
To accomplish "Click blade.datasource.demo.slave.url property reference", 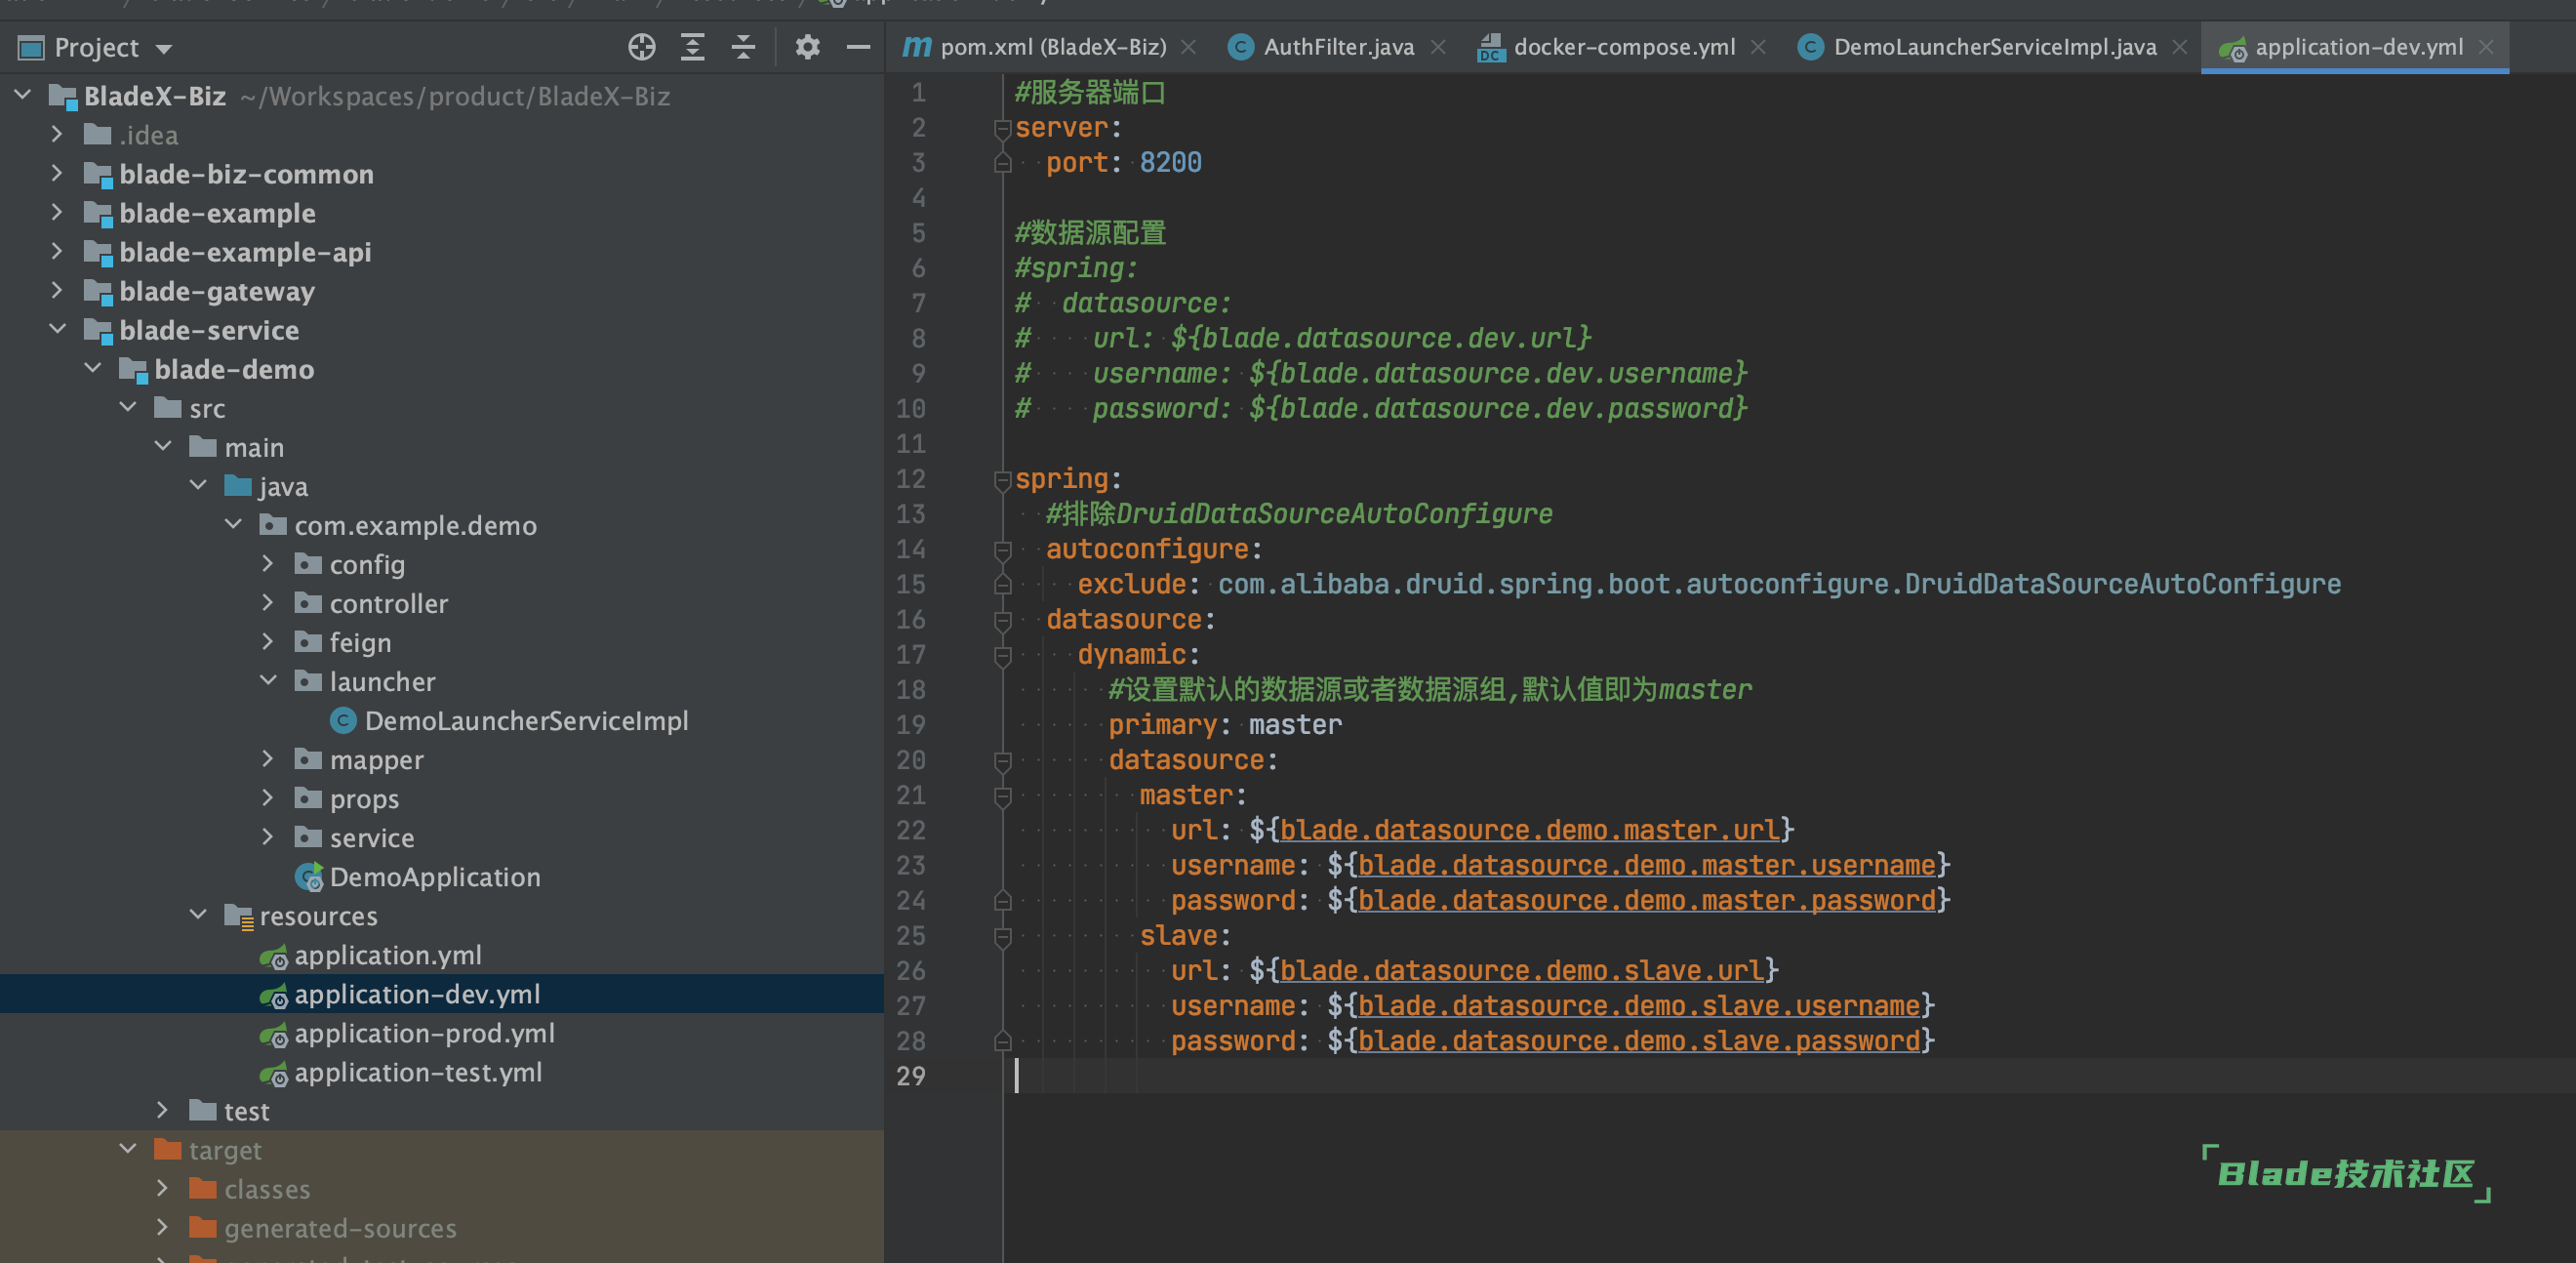I will [1521, 970].
